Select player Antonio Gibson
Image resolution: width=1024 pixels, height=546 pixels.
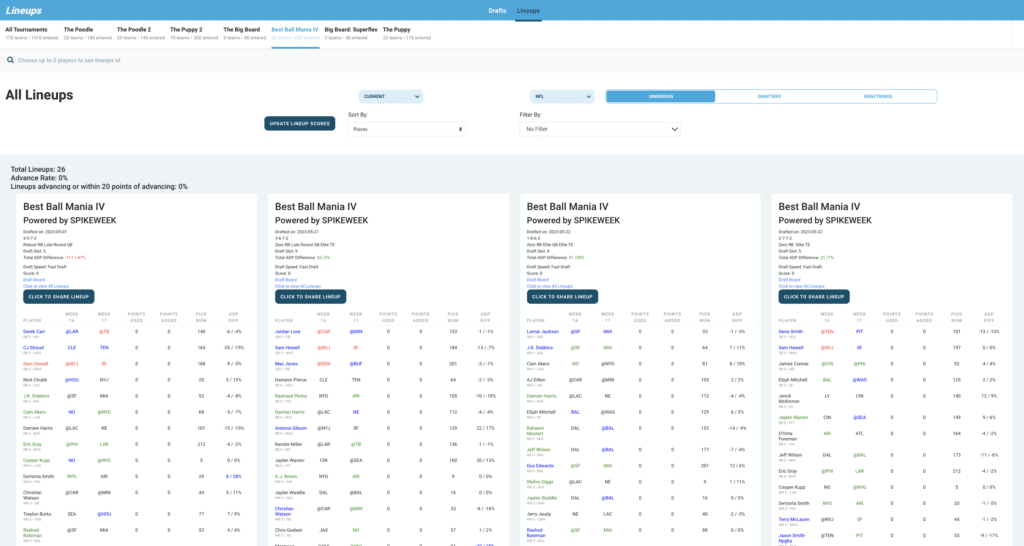coord(291,428)
